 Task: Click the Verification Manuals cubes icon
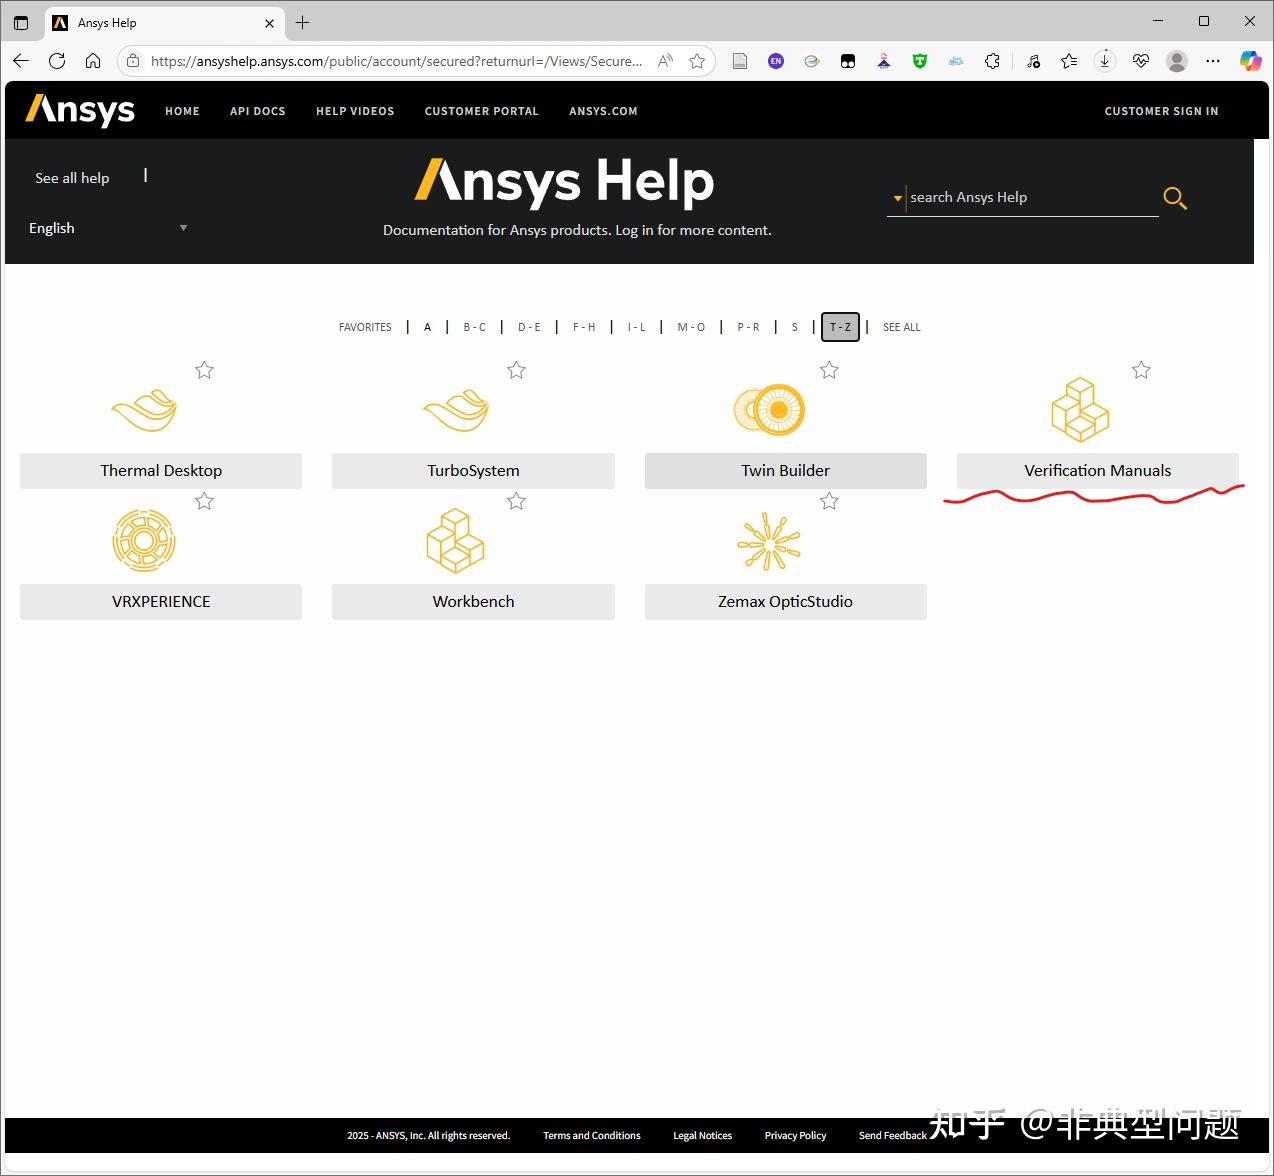[1080, 410]
